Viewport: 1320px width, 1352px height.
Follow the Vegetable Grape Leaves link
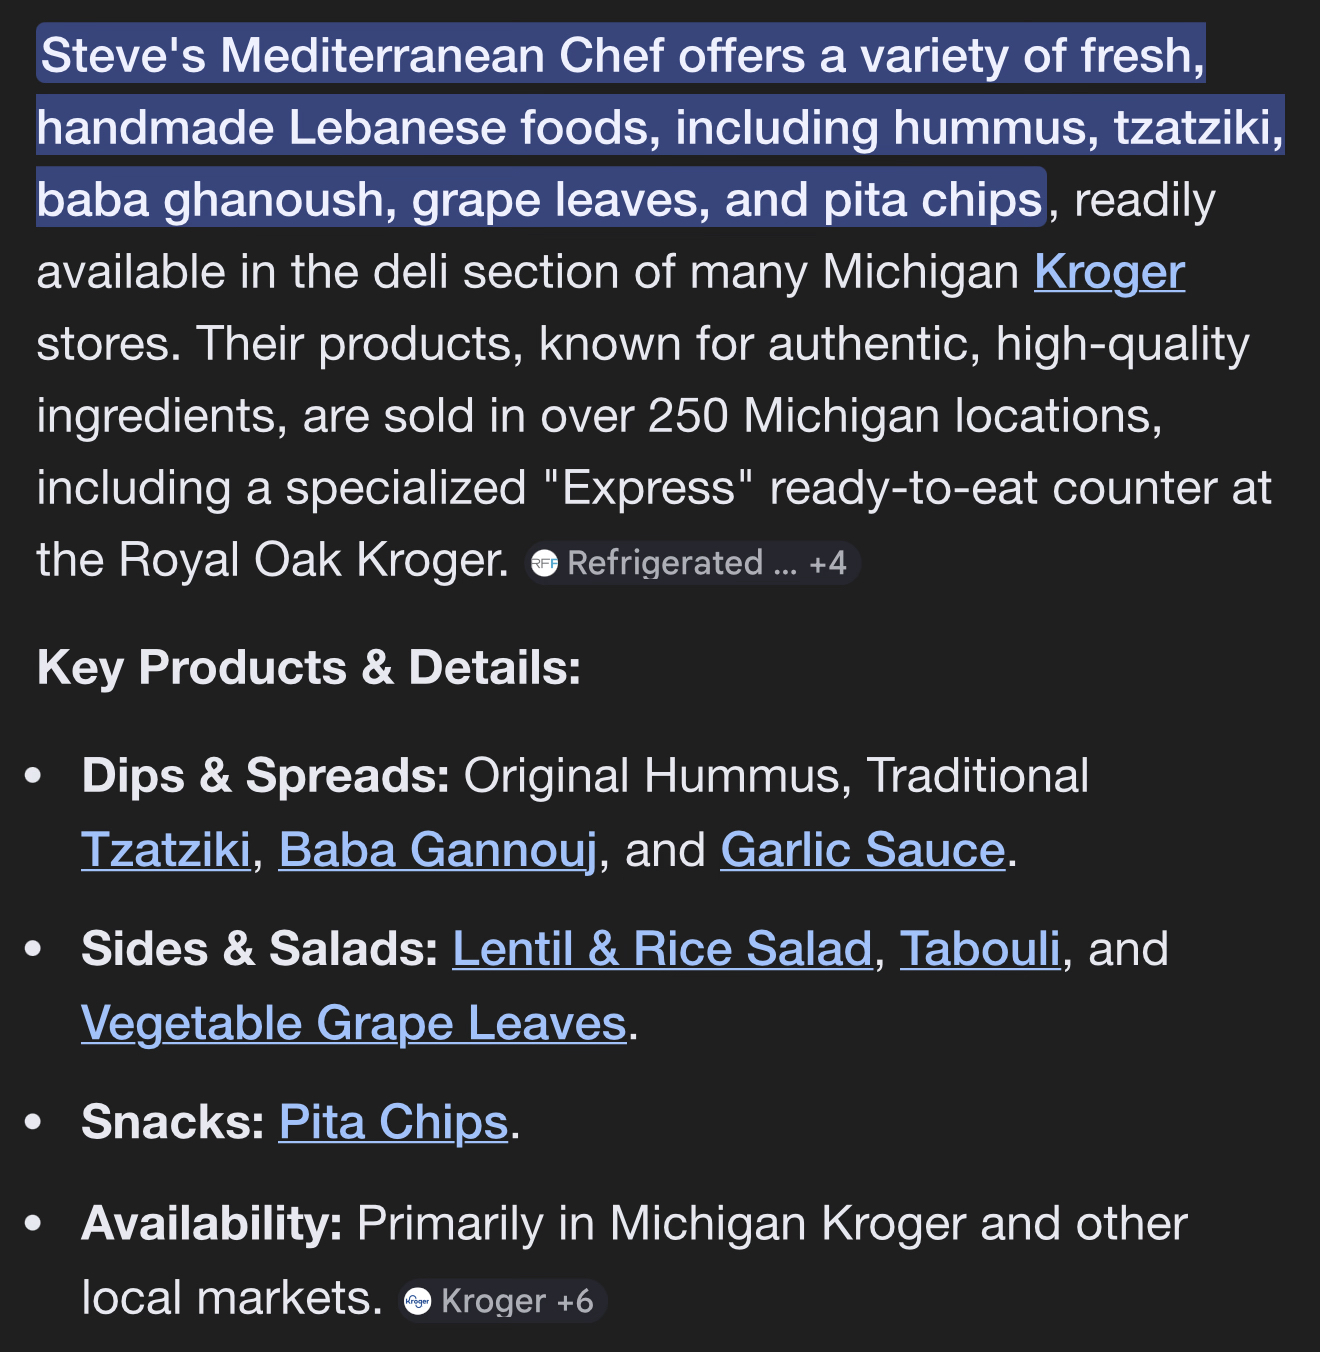click(x=354, y=1023)
